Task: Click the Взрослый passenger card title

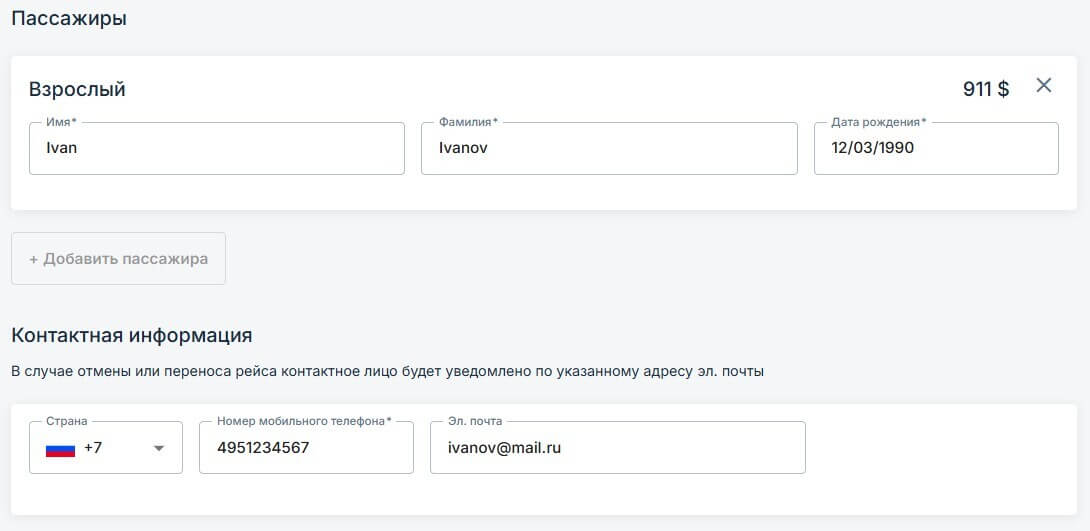Action: [77, 90]
